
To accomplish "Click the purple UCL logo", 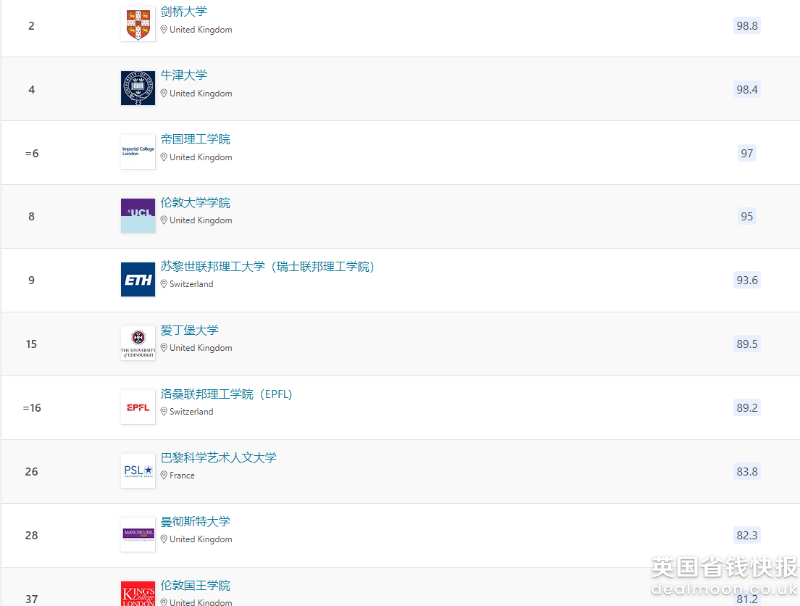I will click(138, 216).
